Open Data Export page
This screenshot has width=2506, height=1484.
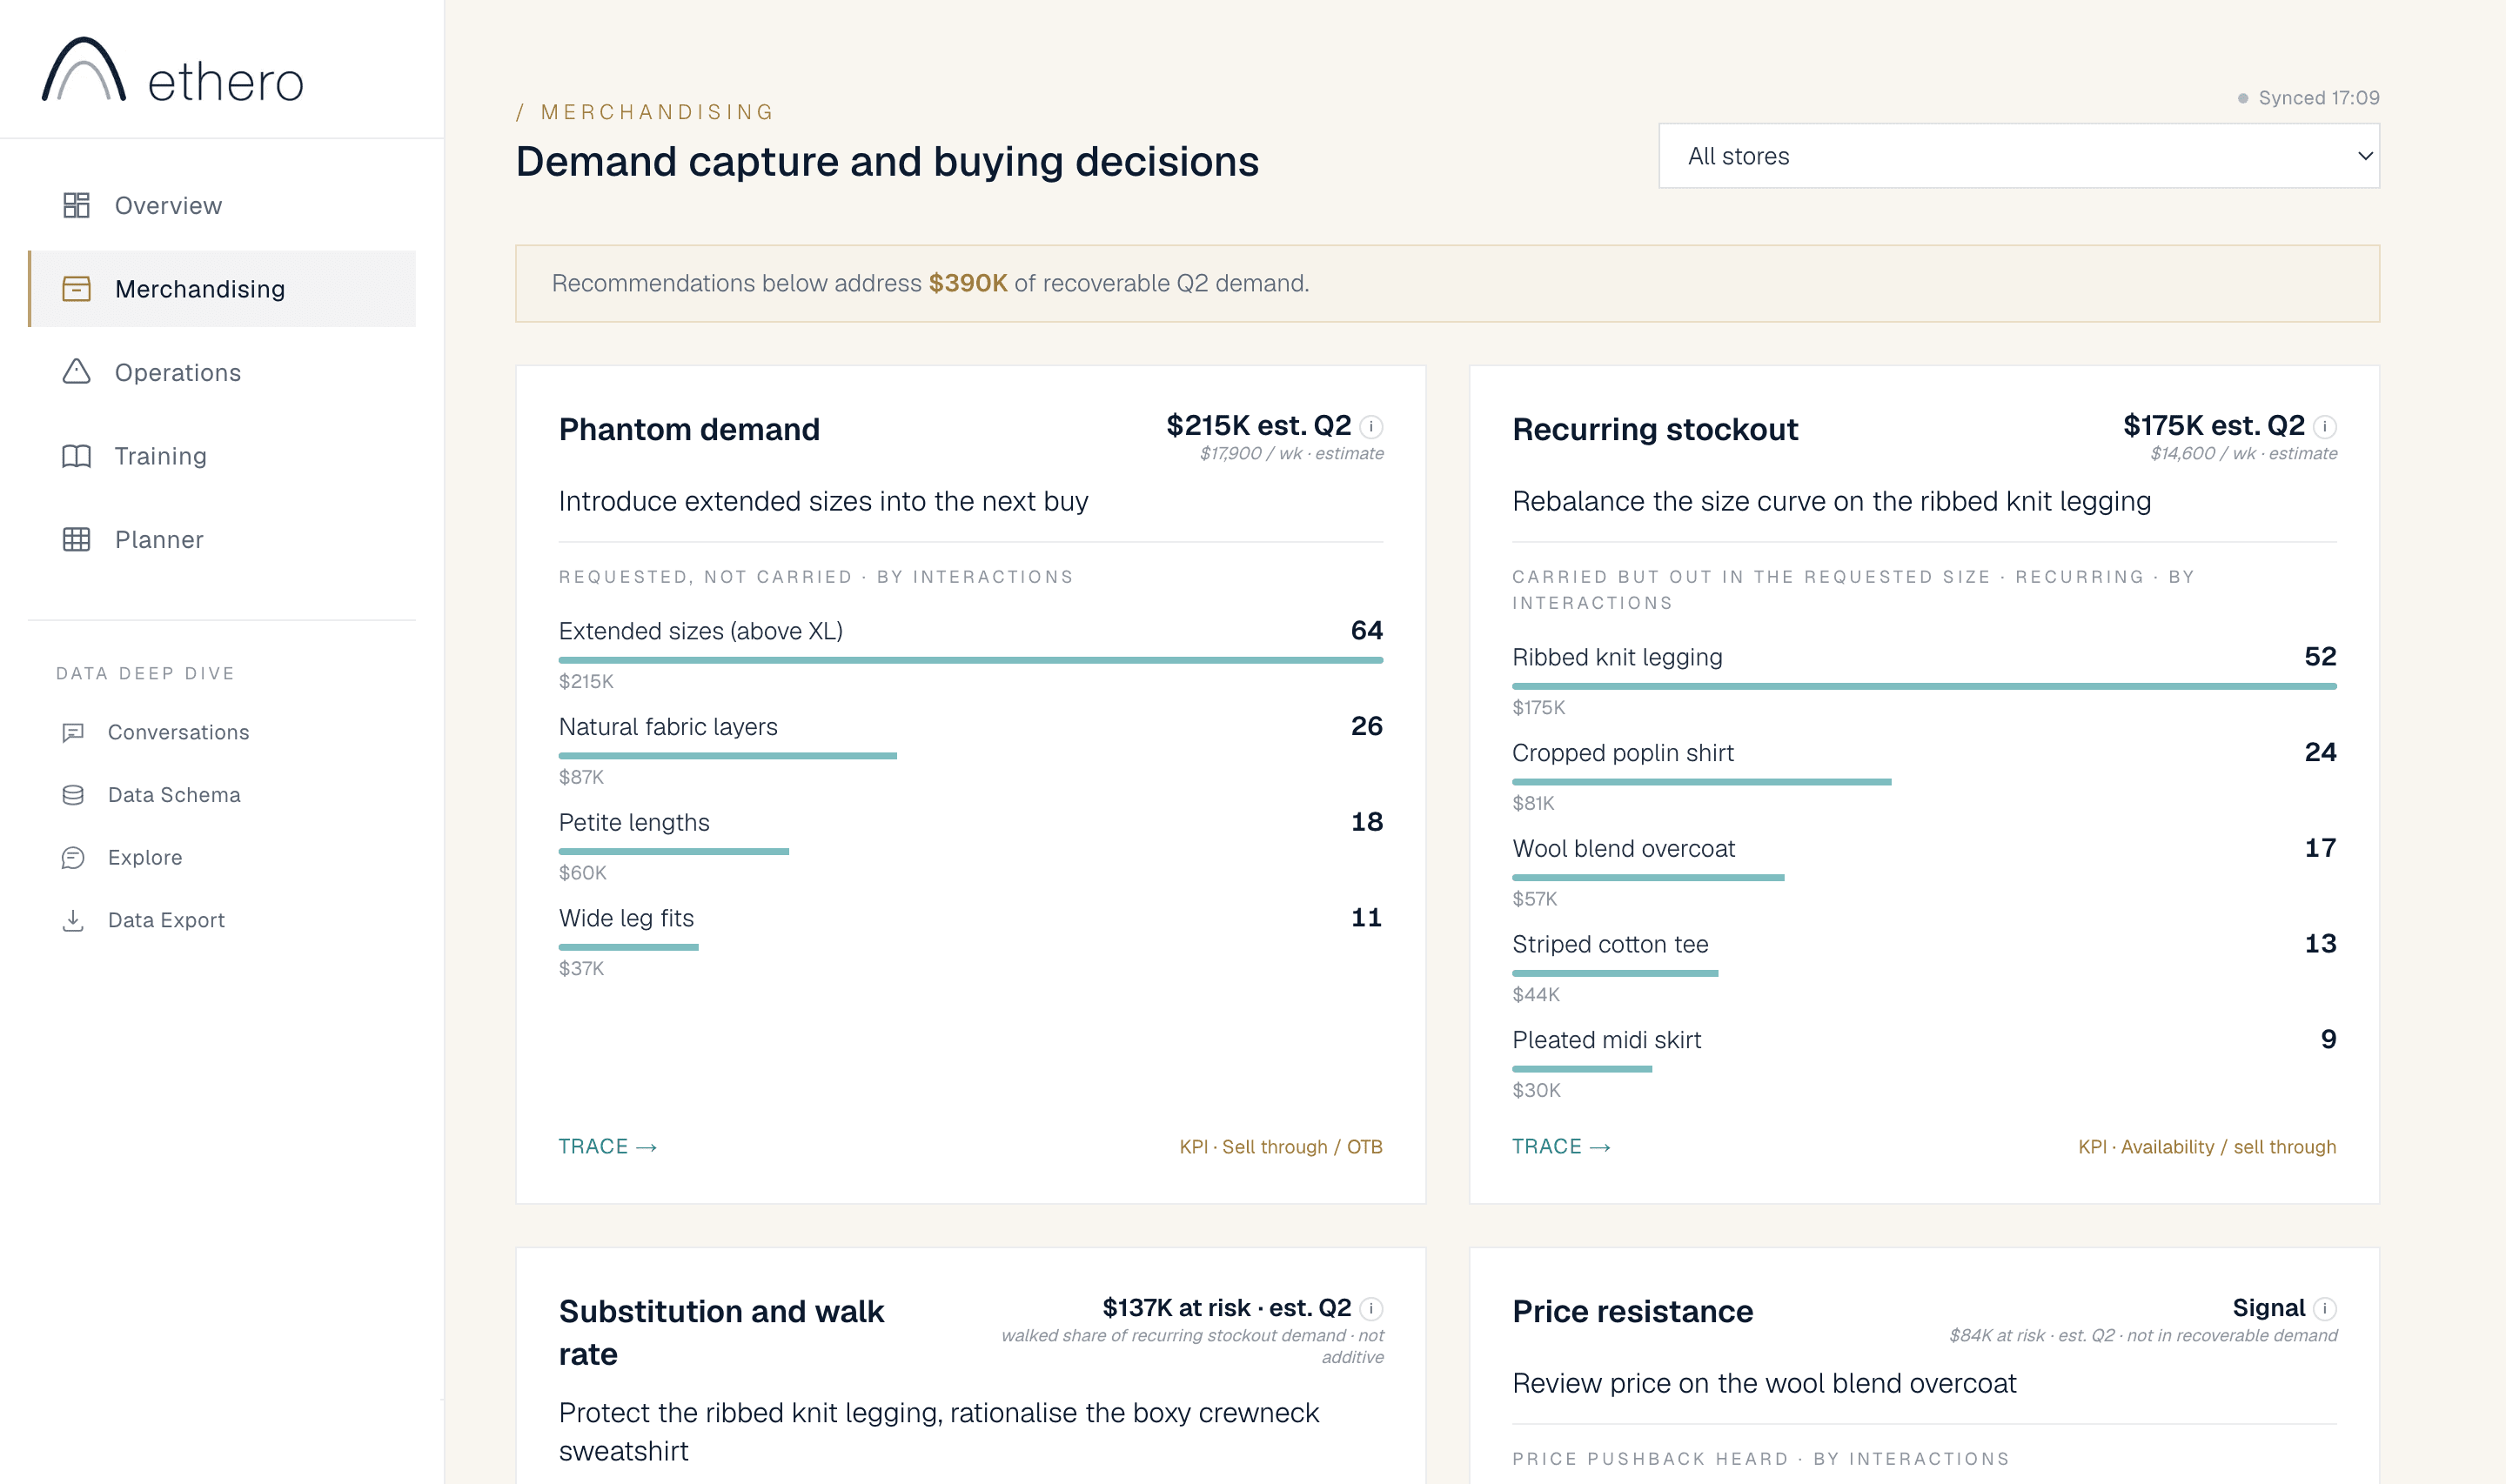222,920
